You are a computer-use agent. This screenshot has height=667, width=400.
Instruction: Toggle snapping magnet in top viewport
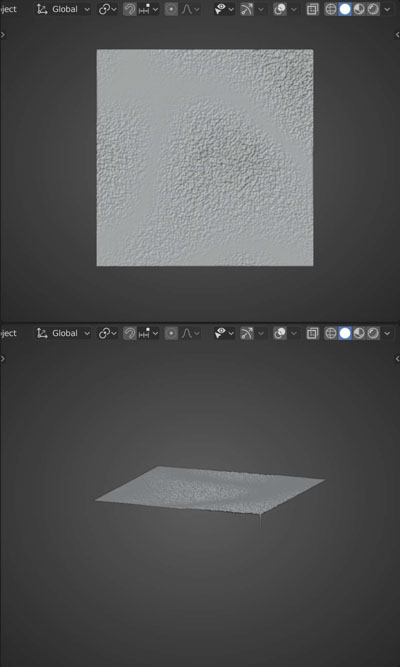point(129,9)
